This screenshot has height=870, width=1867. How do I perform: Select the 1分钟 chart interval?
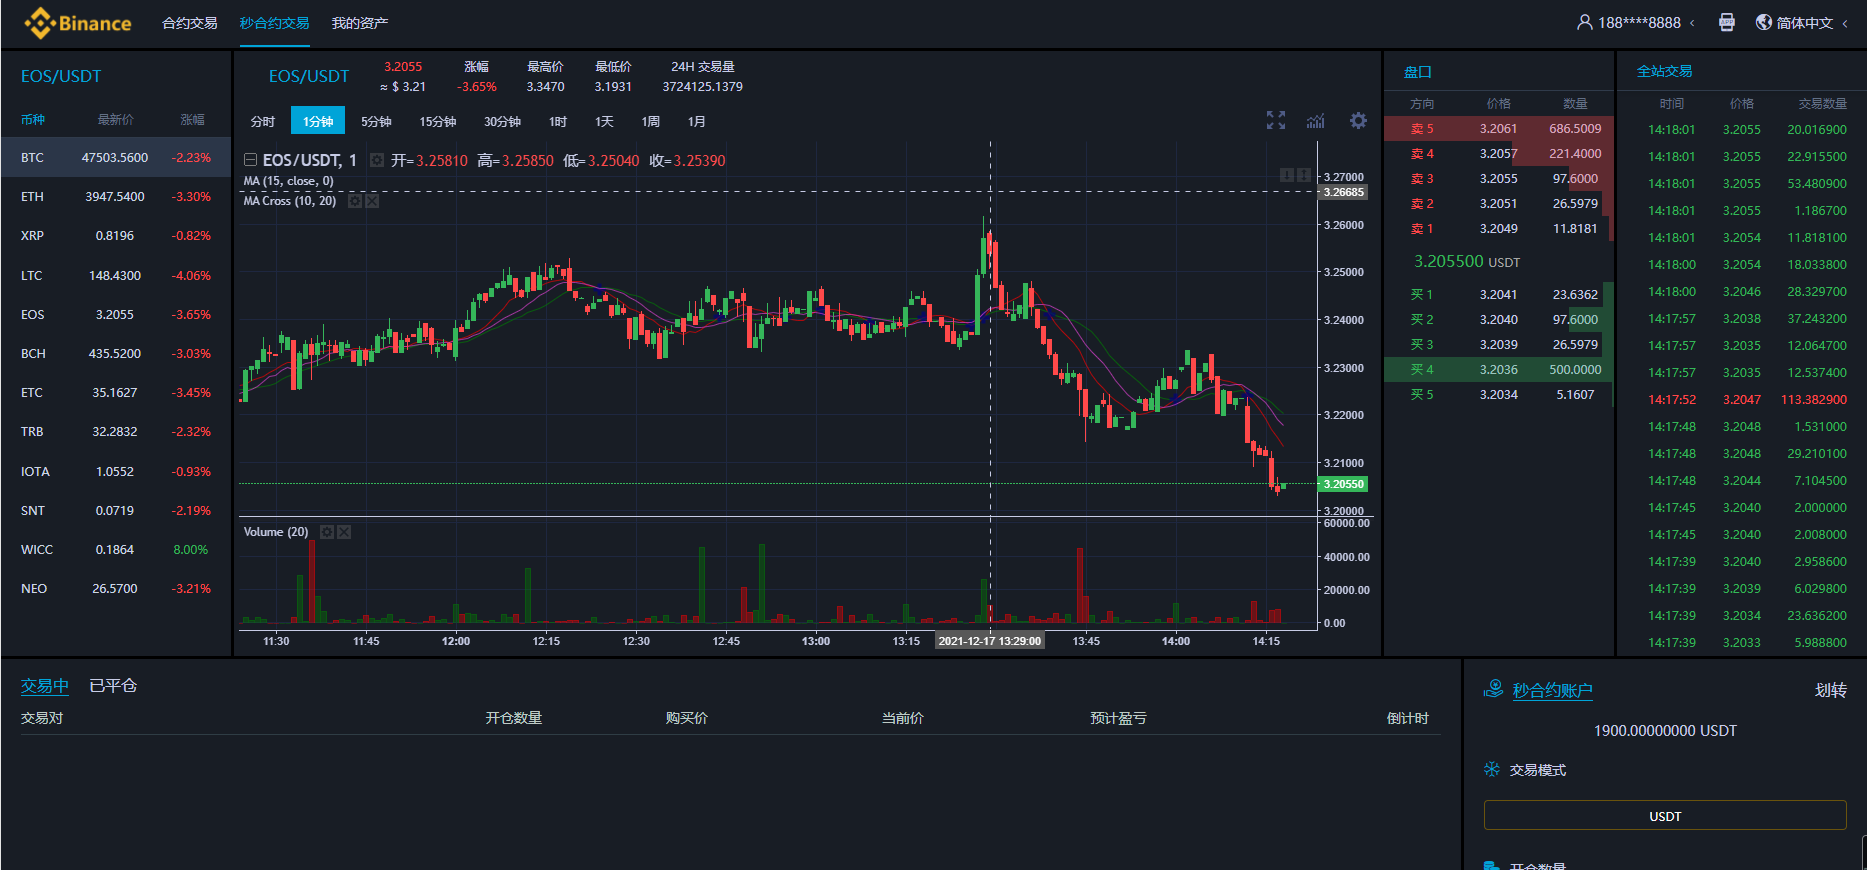(318, 121)
